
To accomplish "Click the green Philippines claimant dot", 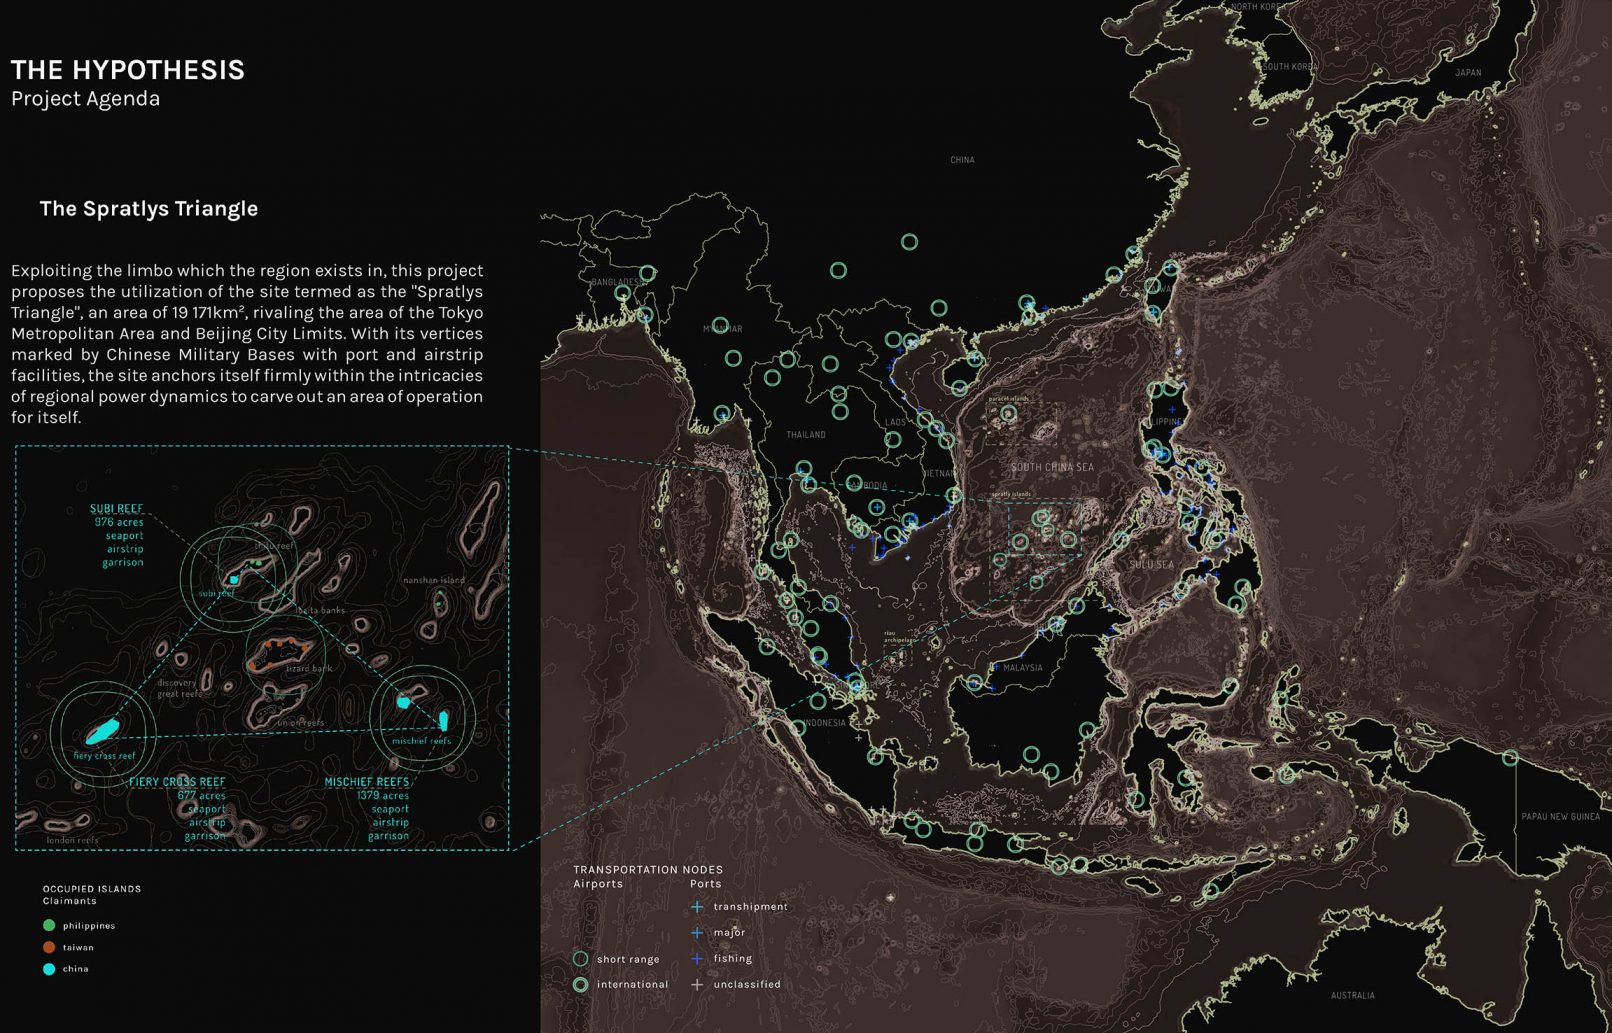I will [x=49, y=926].
